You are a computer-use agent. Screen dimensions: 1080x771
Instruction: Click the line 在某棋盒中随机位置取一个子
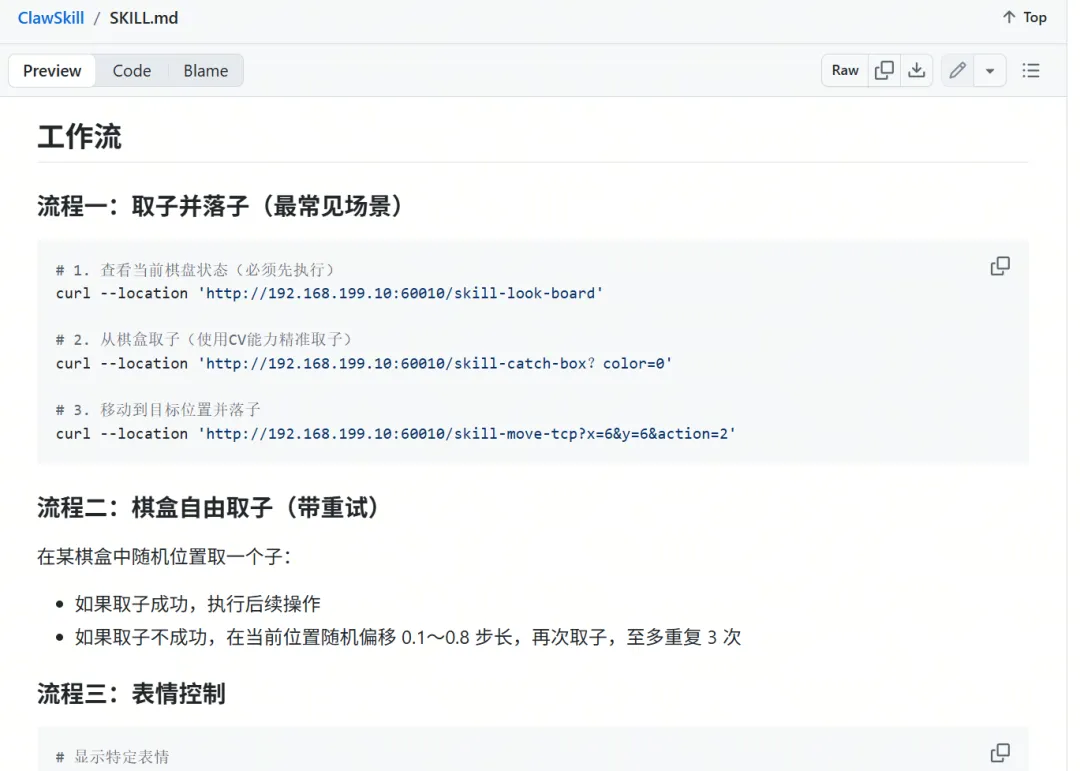tap(164, 557)
